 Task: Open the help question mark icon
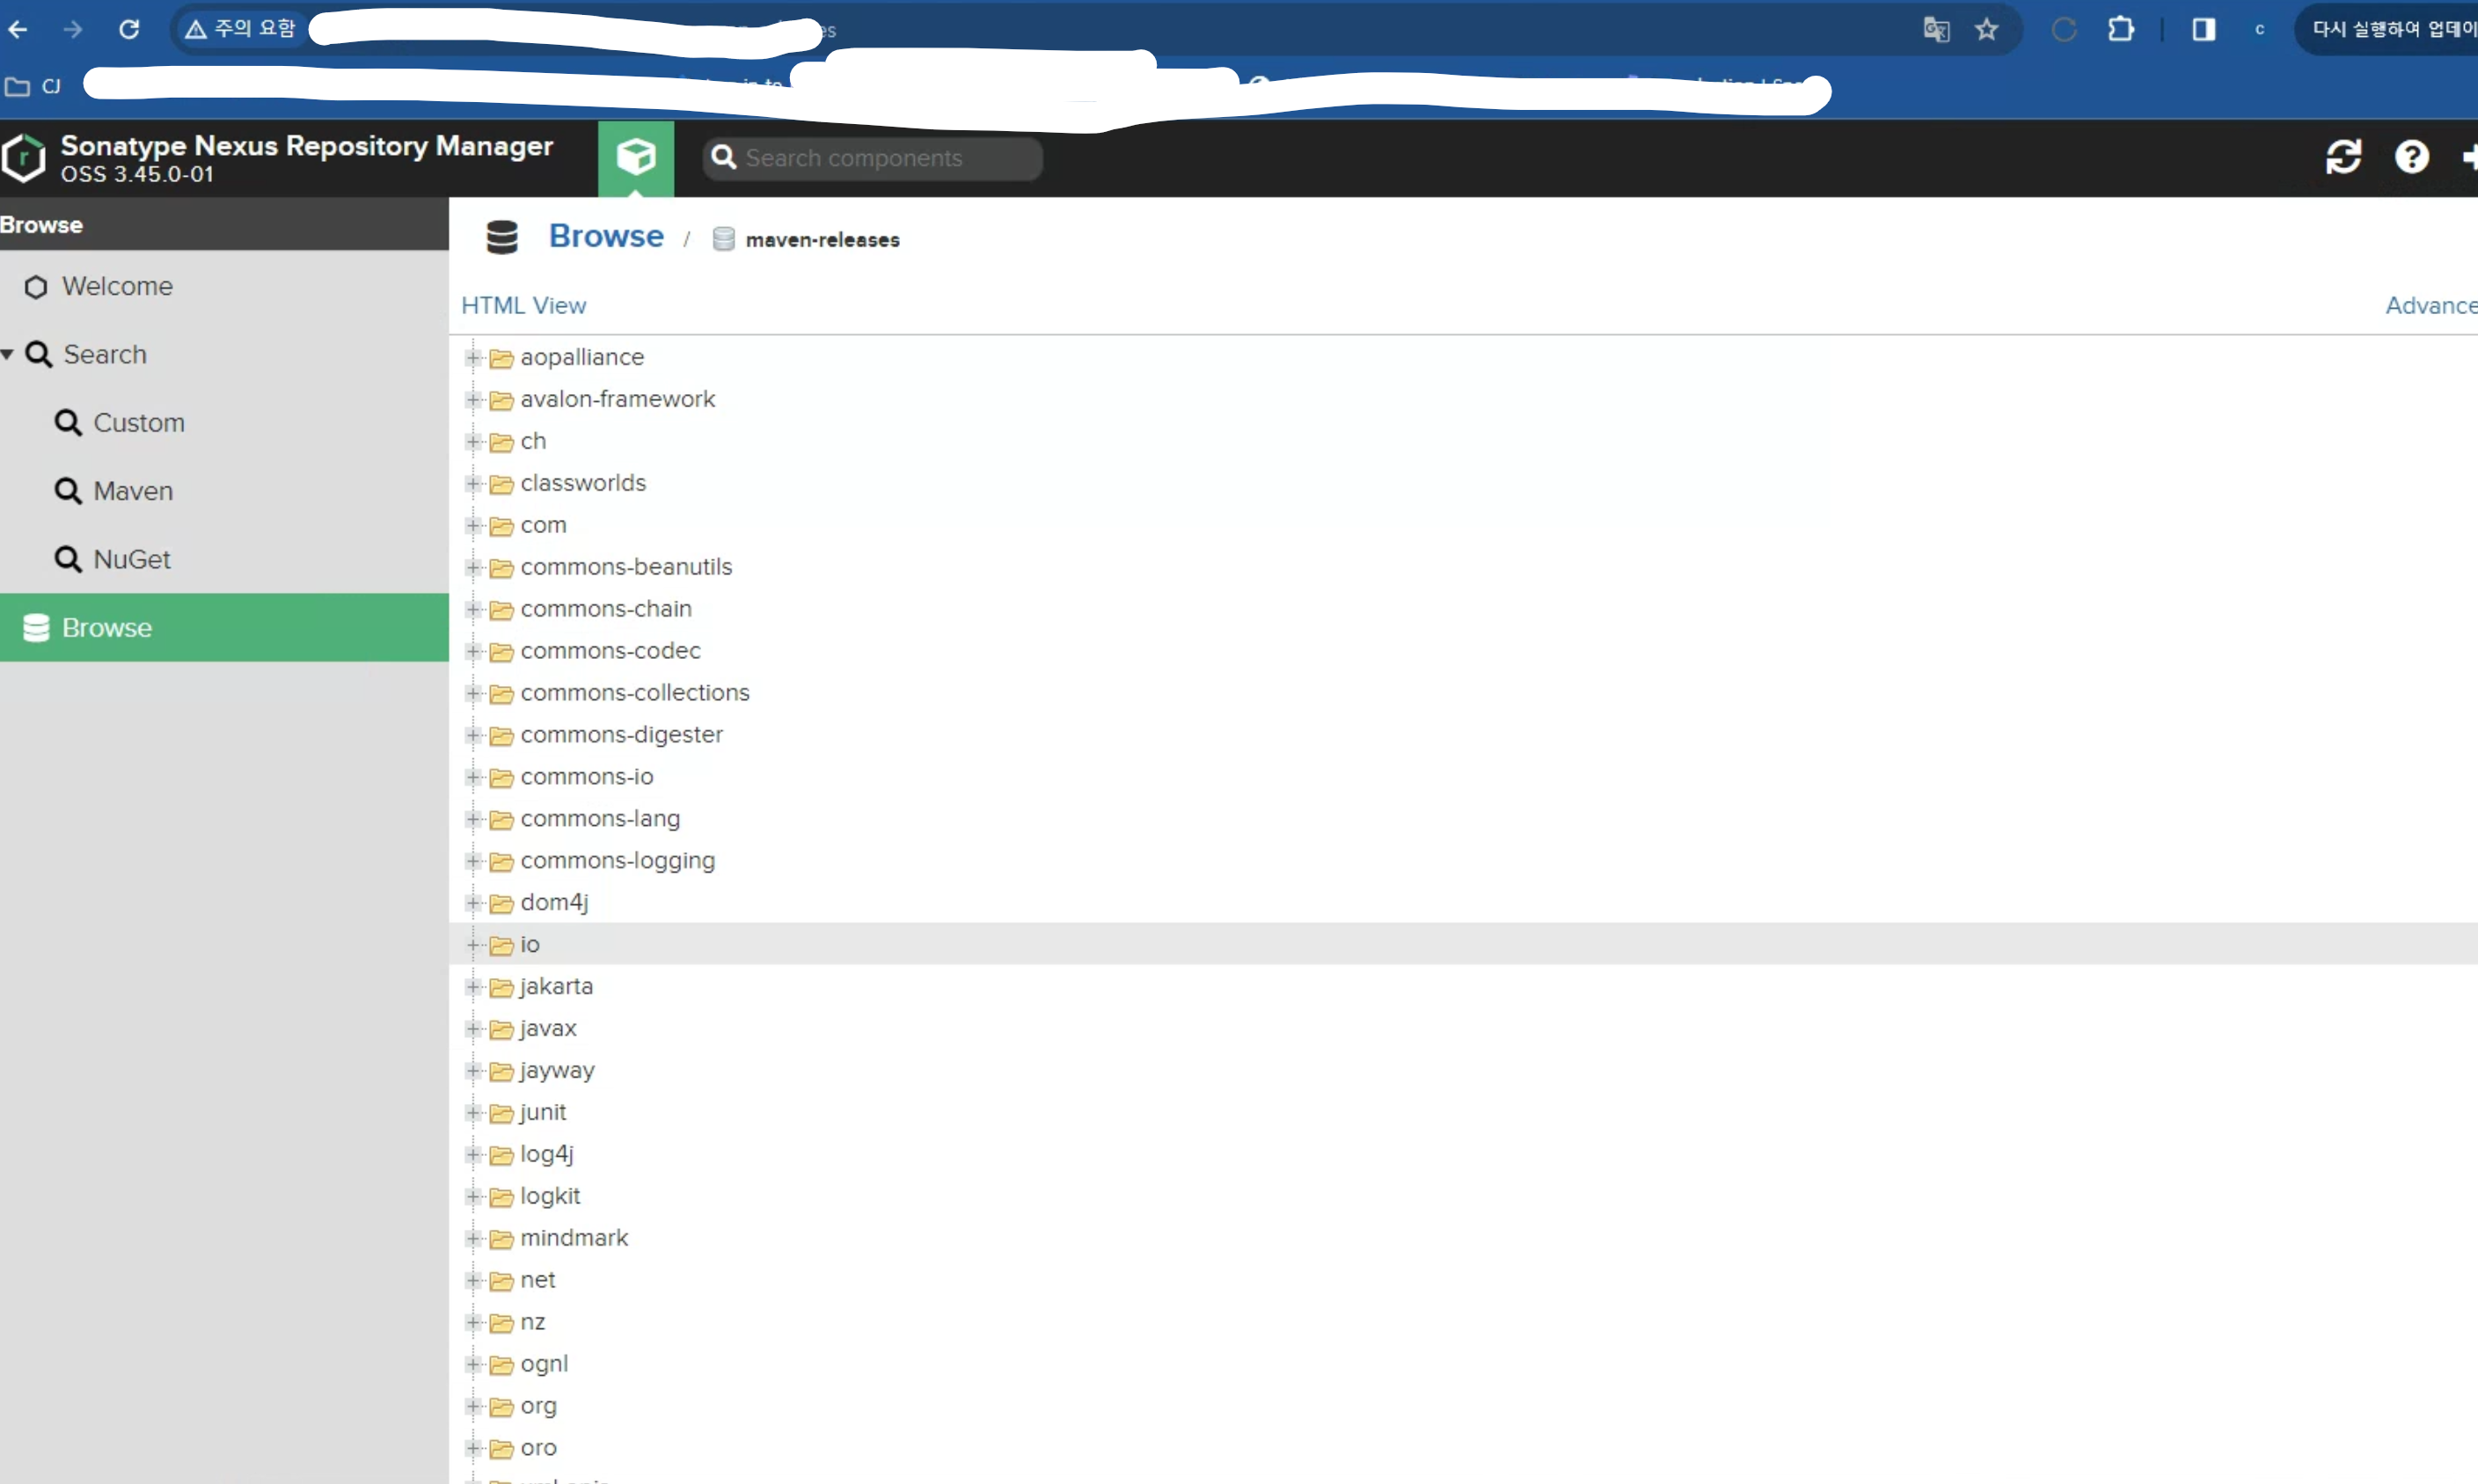pos(2411,157)
